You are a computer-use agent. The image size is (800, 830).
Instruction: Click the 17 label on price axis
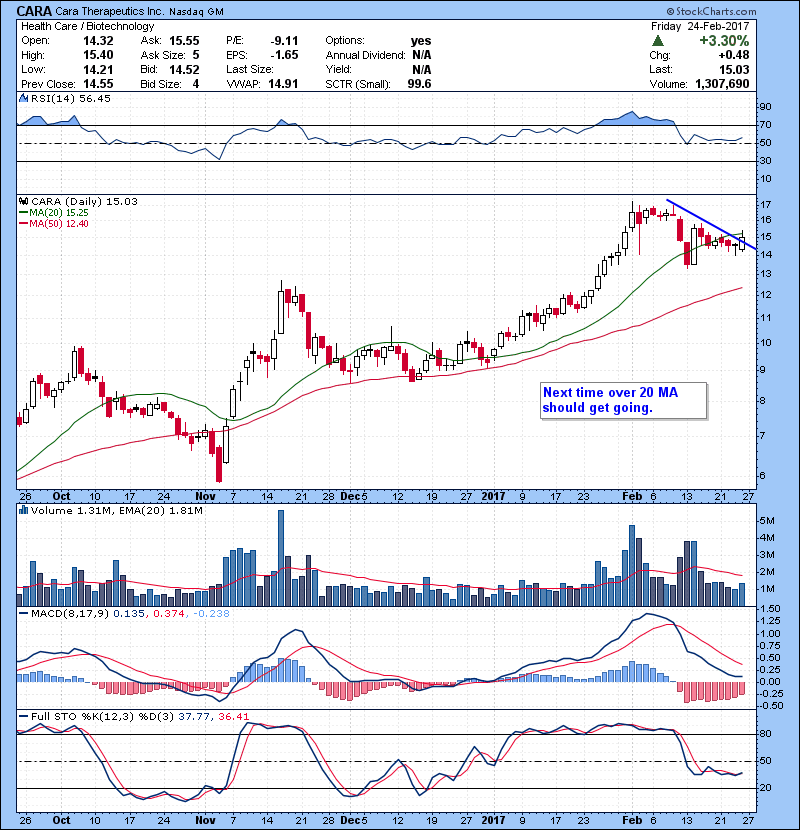pos(766,204)
